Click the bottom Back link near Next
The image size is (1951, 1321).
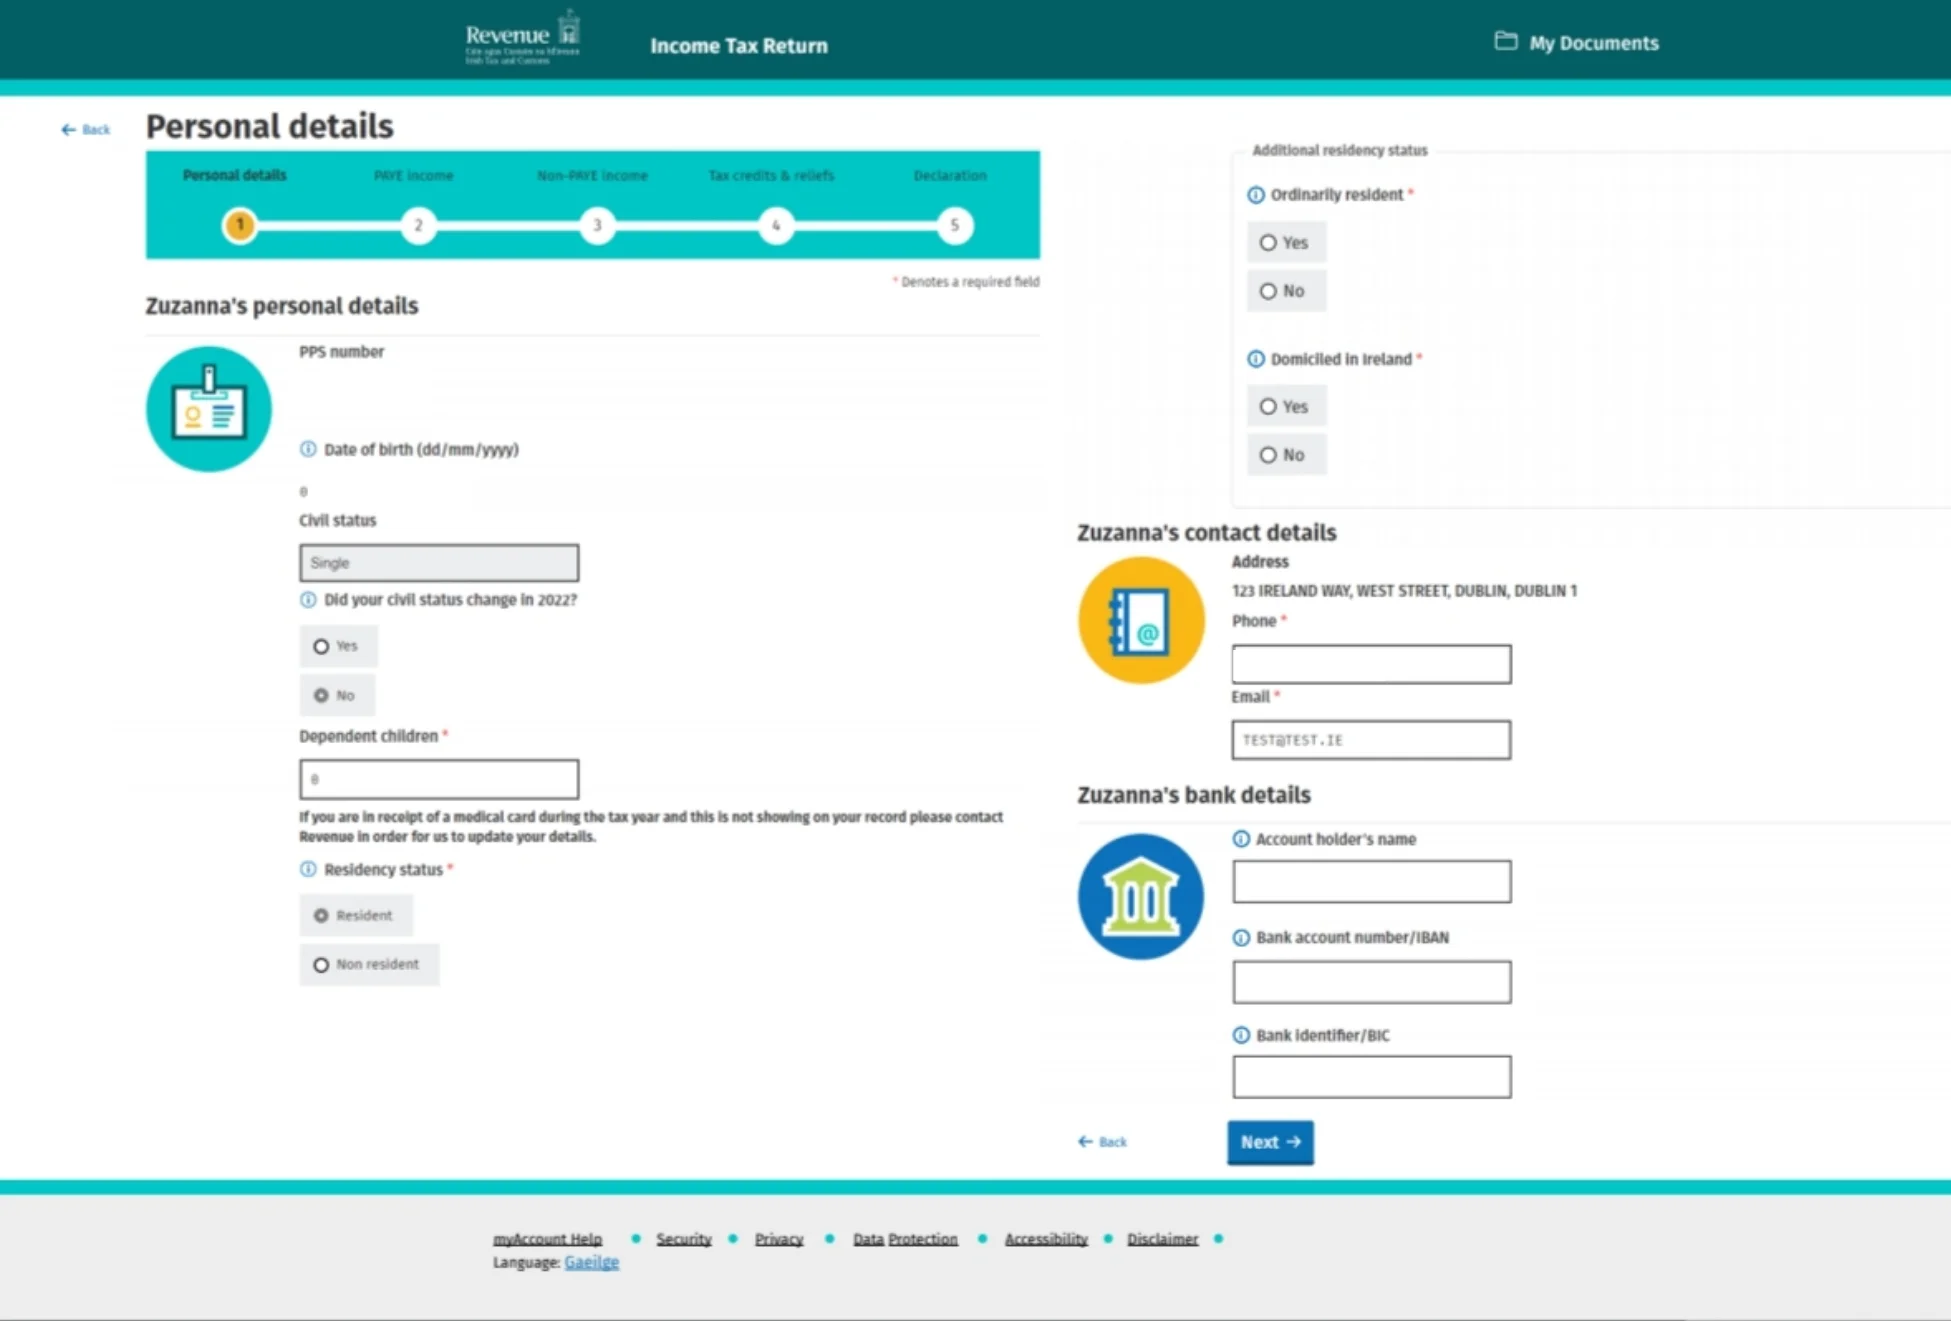coord(1102,1142)
